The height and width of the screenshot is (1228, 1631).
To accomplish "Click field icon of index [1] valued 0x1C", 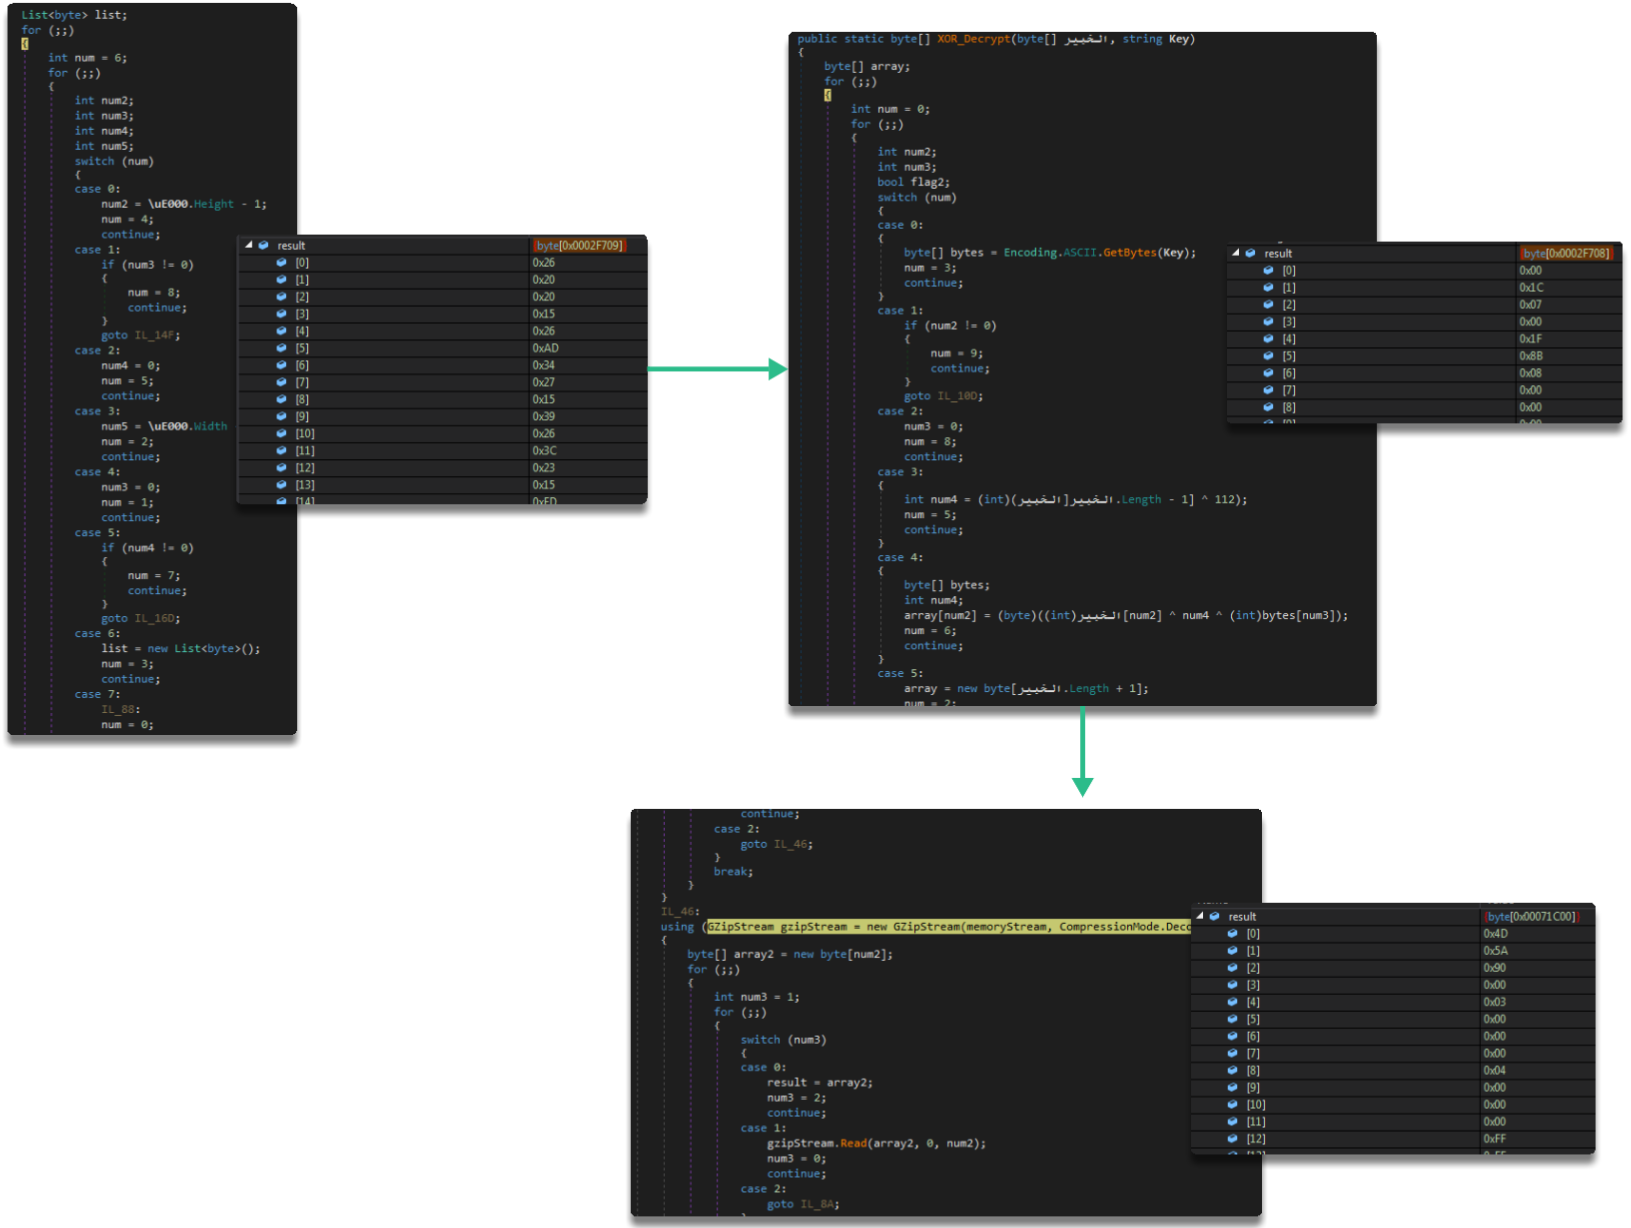I will 1268,287.
